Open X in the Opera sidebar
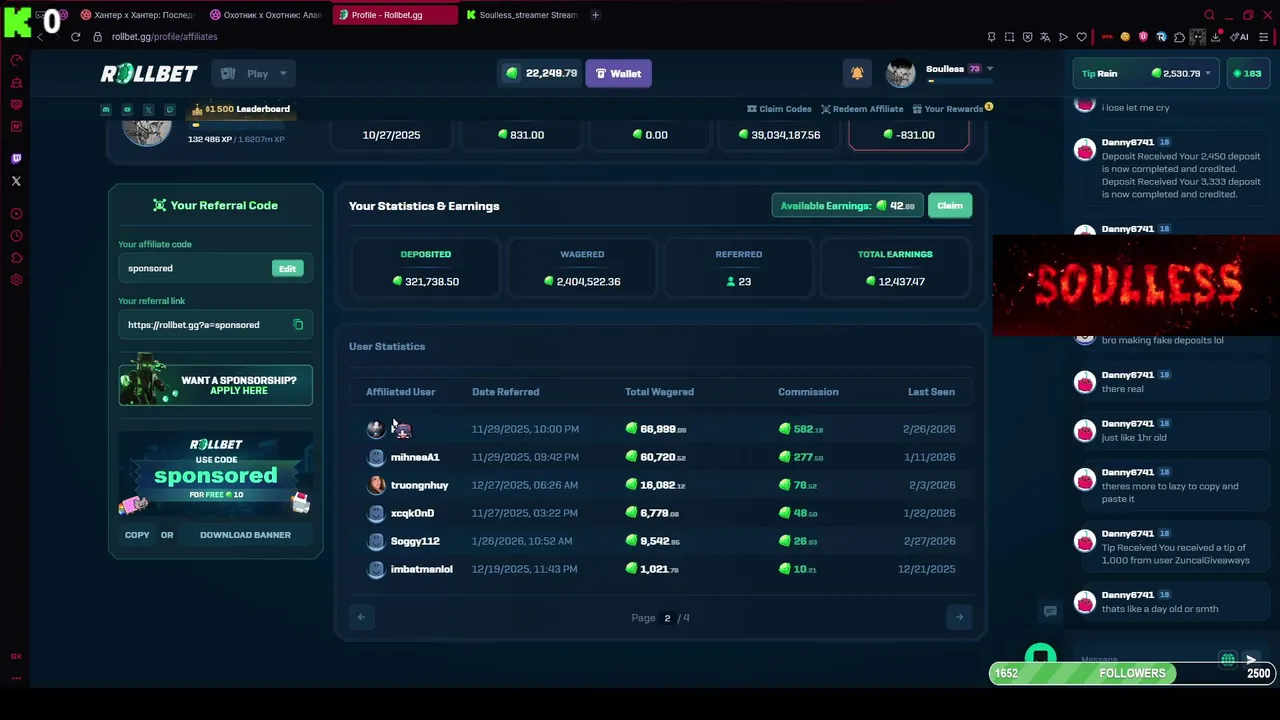Viewport: 1280px width, 720px height. click(x=16, y=181)
